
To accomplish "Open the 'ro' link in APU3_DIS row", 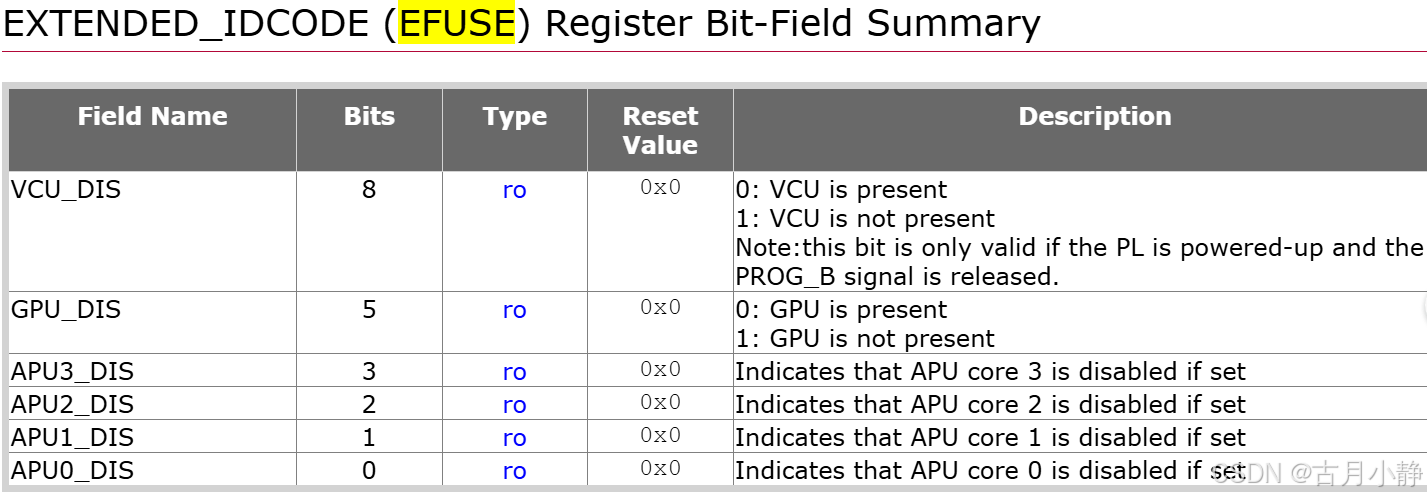I will pos(514,372).
